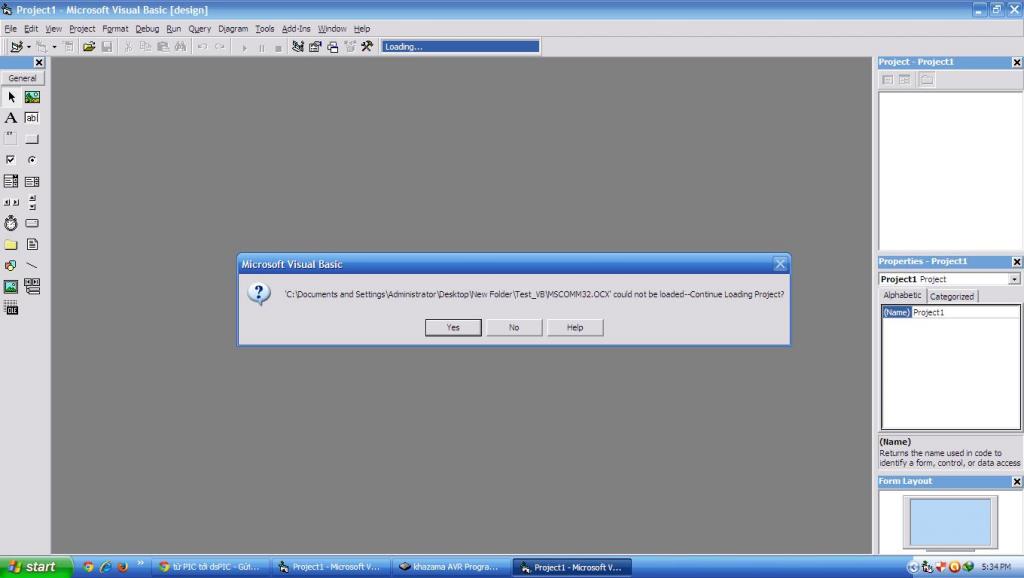Open the Toolbox via hammer-wrench icon
1024x578 pixels.
367,46
